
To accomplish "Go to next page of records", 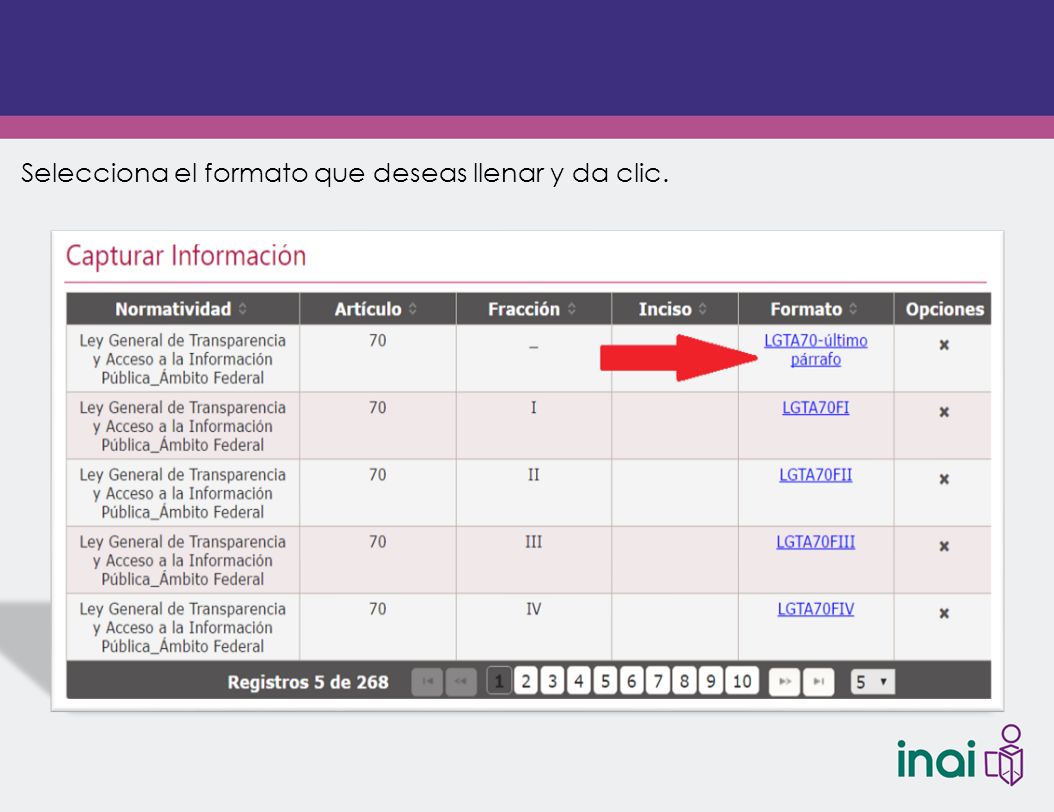I will click(x=784, y=682).
